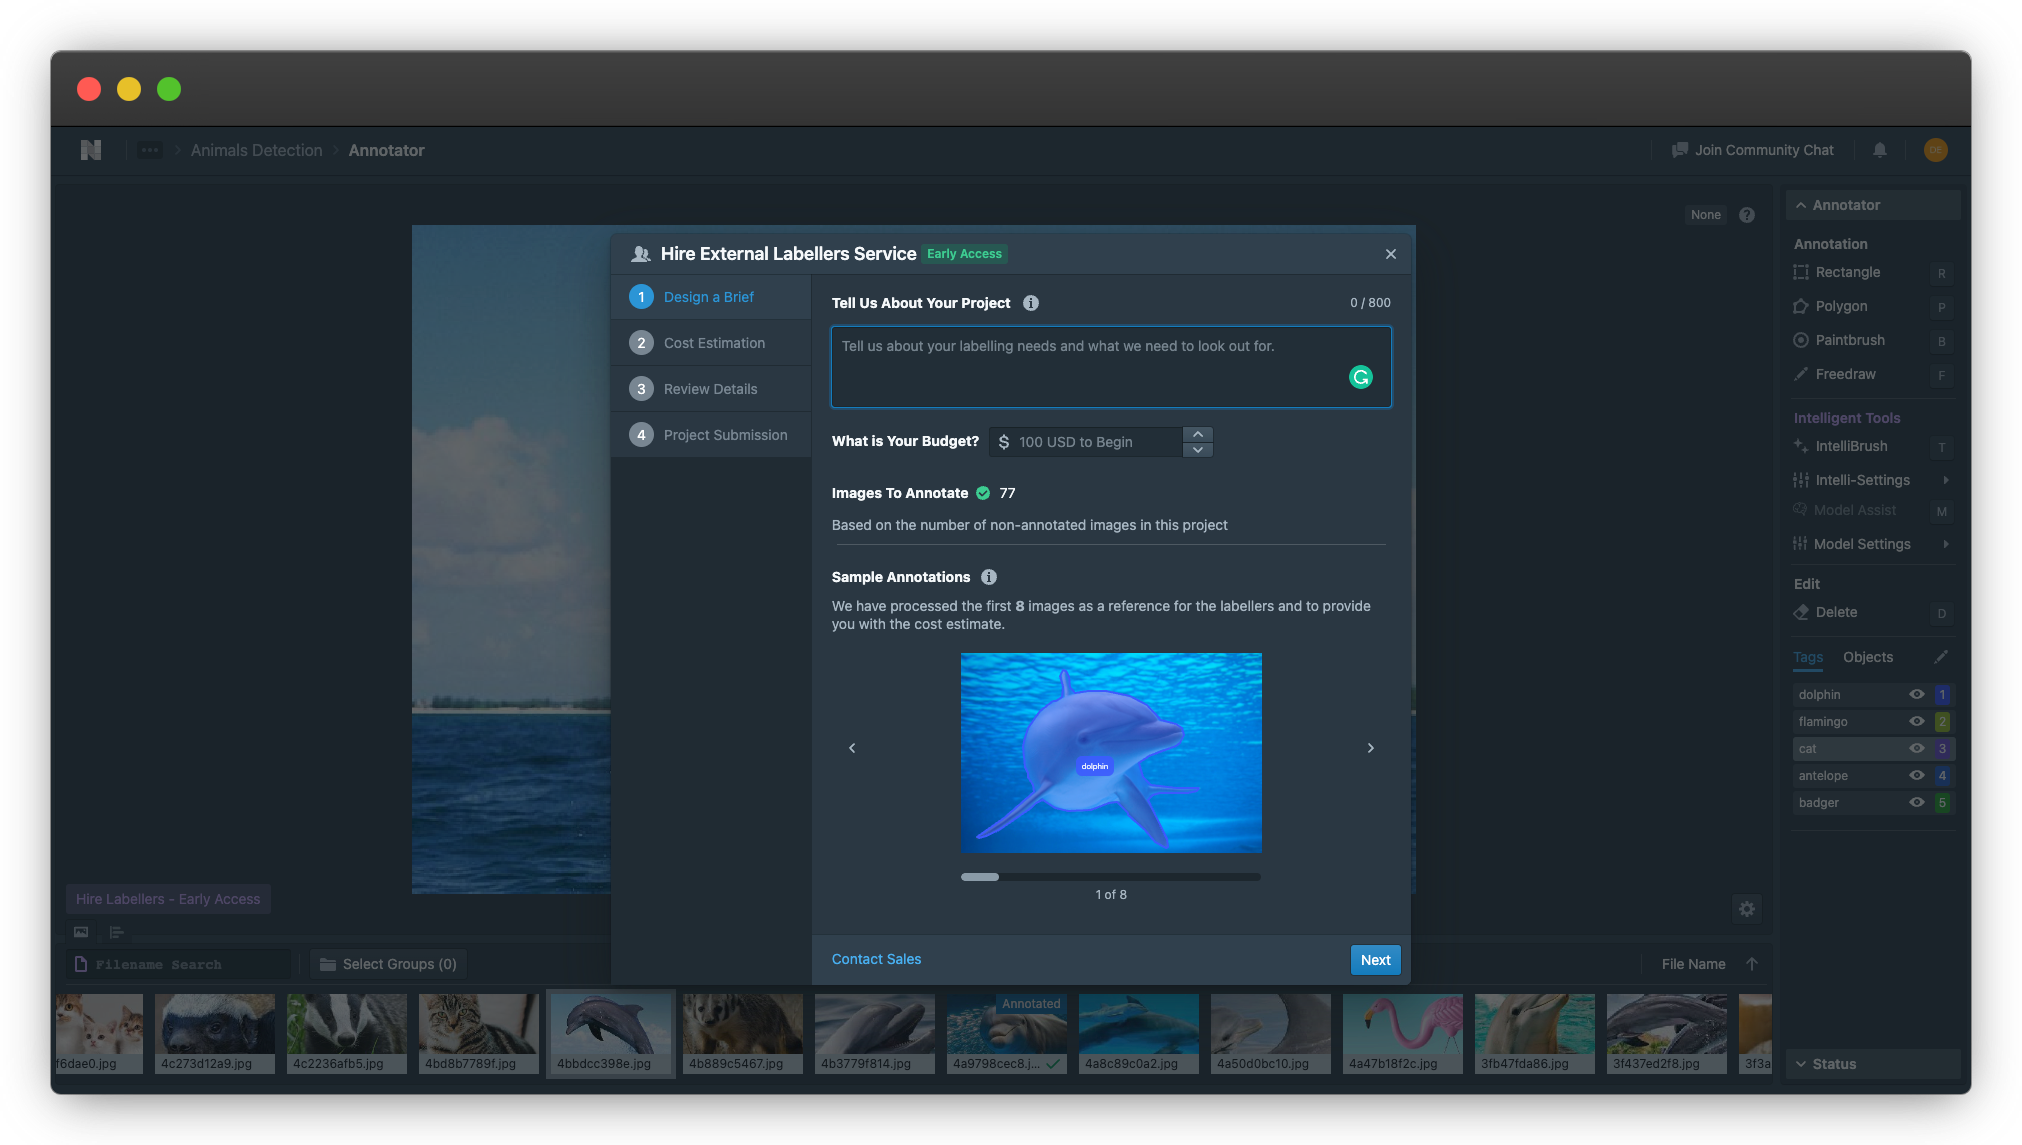Toggle ascending file name sort arrow
This screenshot has height=1145, width=2022.
[1752, 964]
